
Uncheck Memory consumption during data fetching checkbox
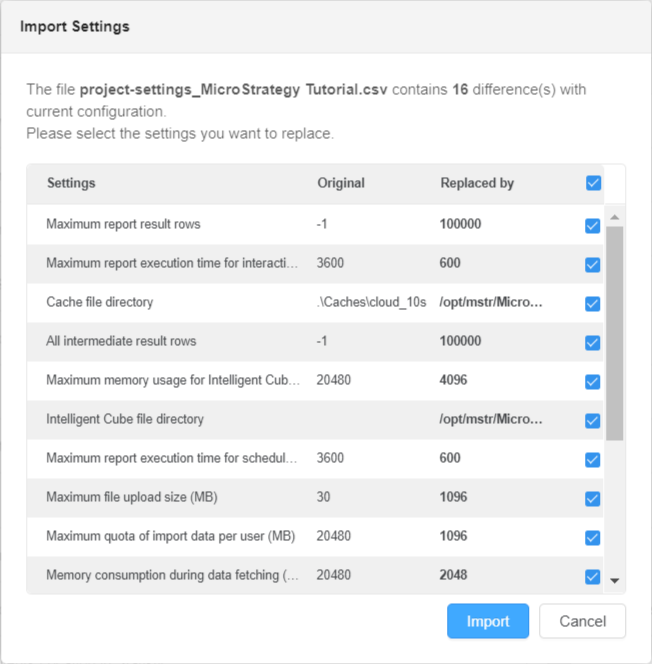[592, 576]
